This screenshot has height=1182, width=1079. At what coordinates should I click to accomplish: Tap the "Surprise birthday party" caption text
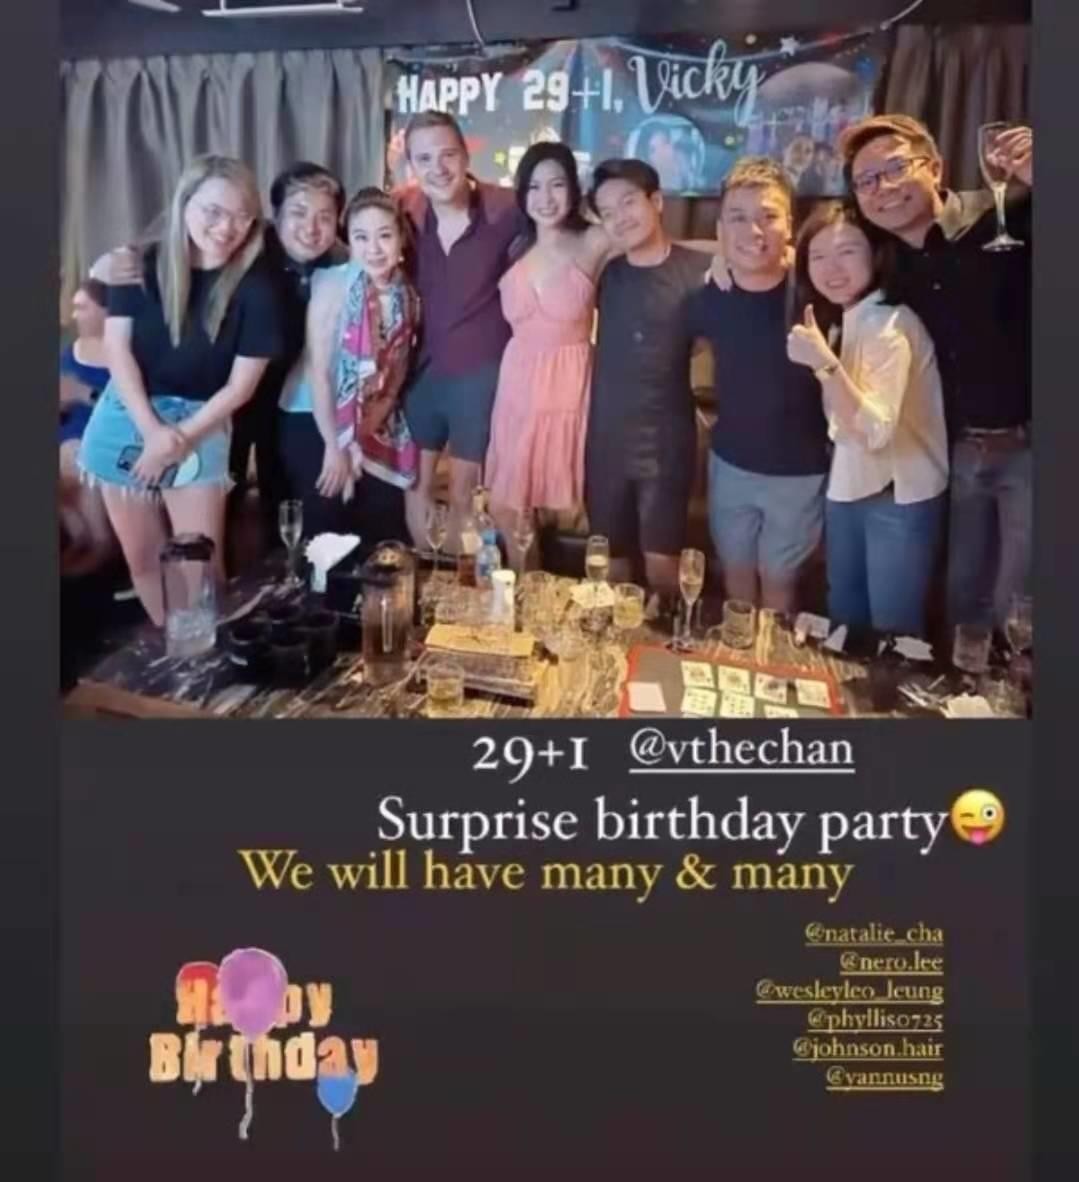662,819
